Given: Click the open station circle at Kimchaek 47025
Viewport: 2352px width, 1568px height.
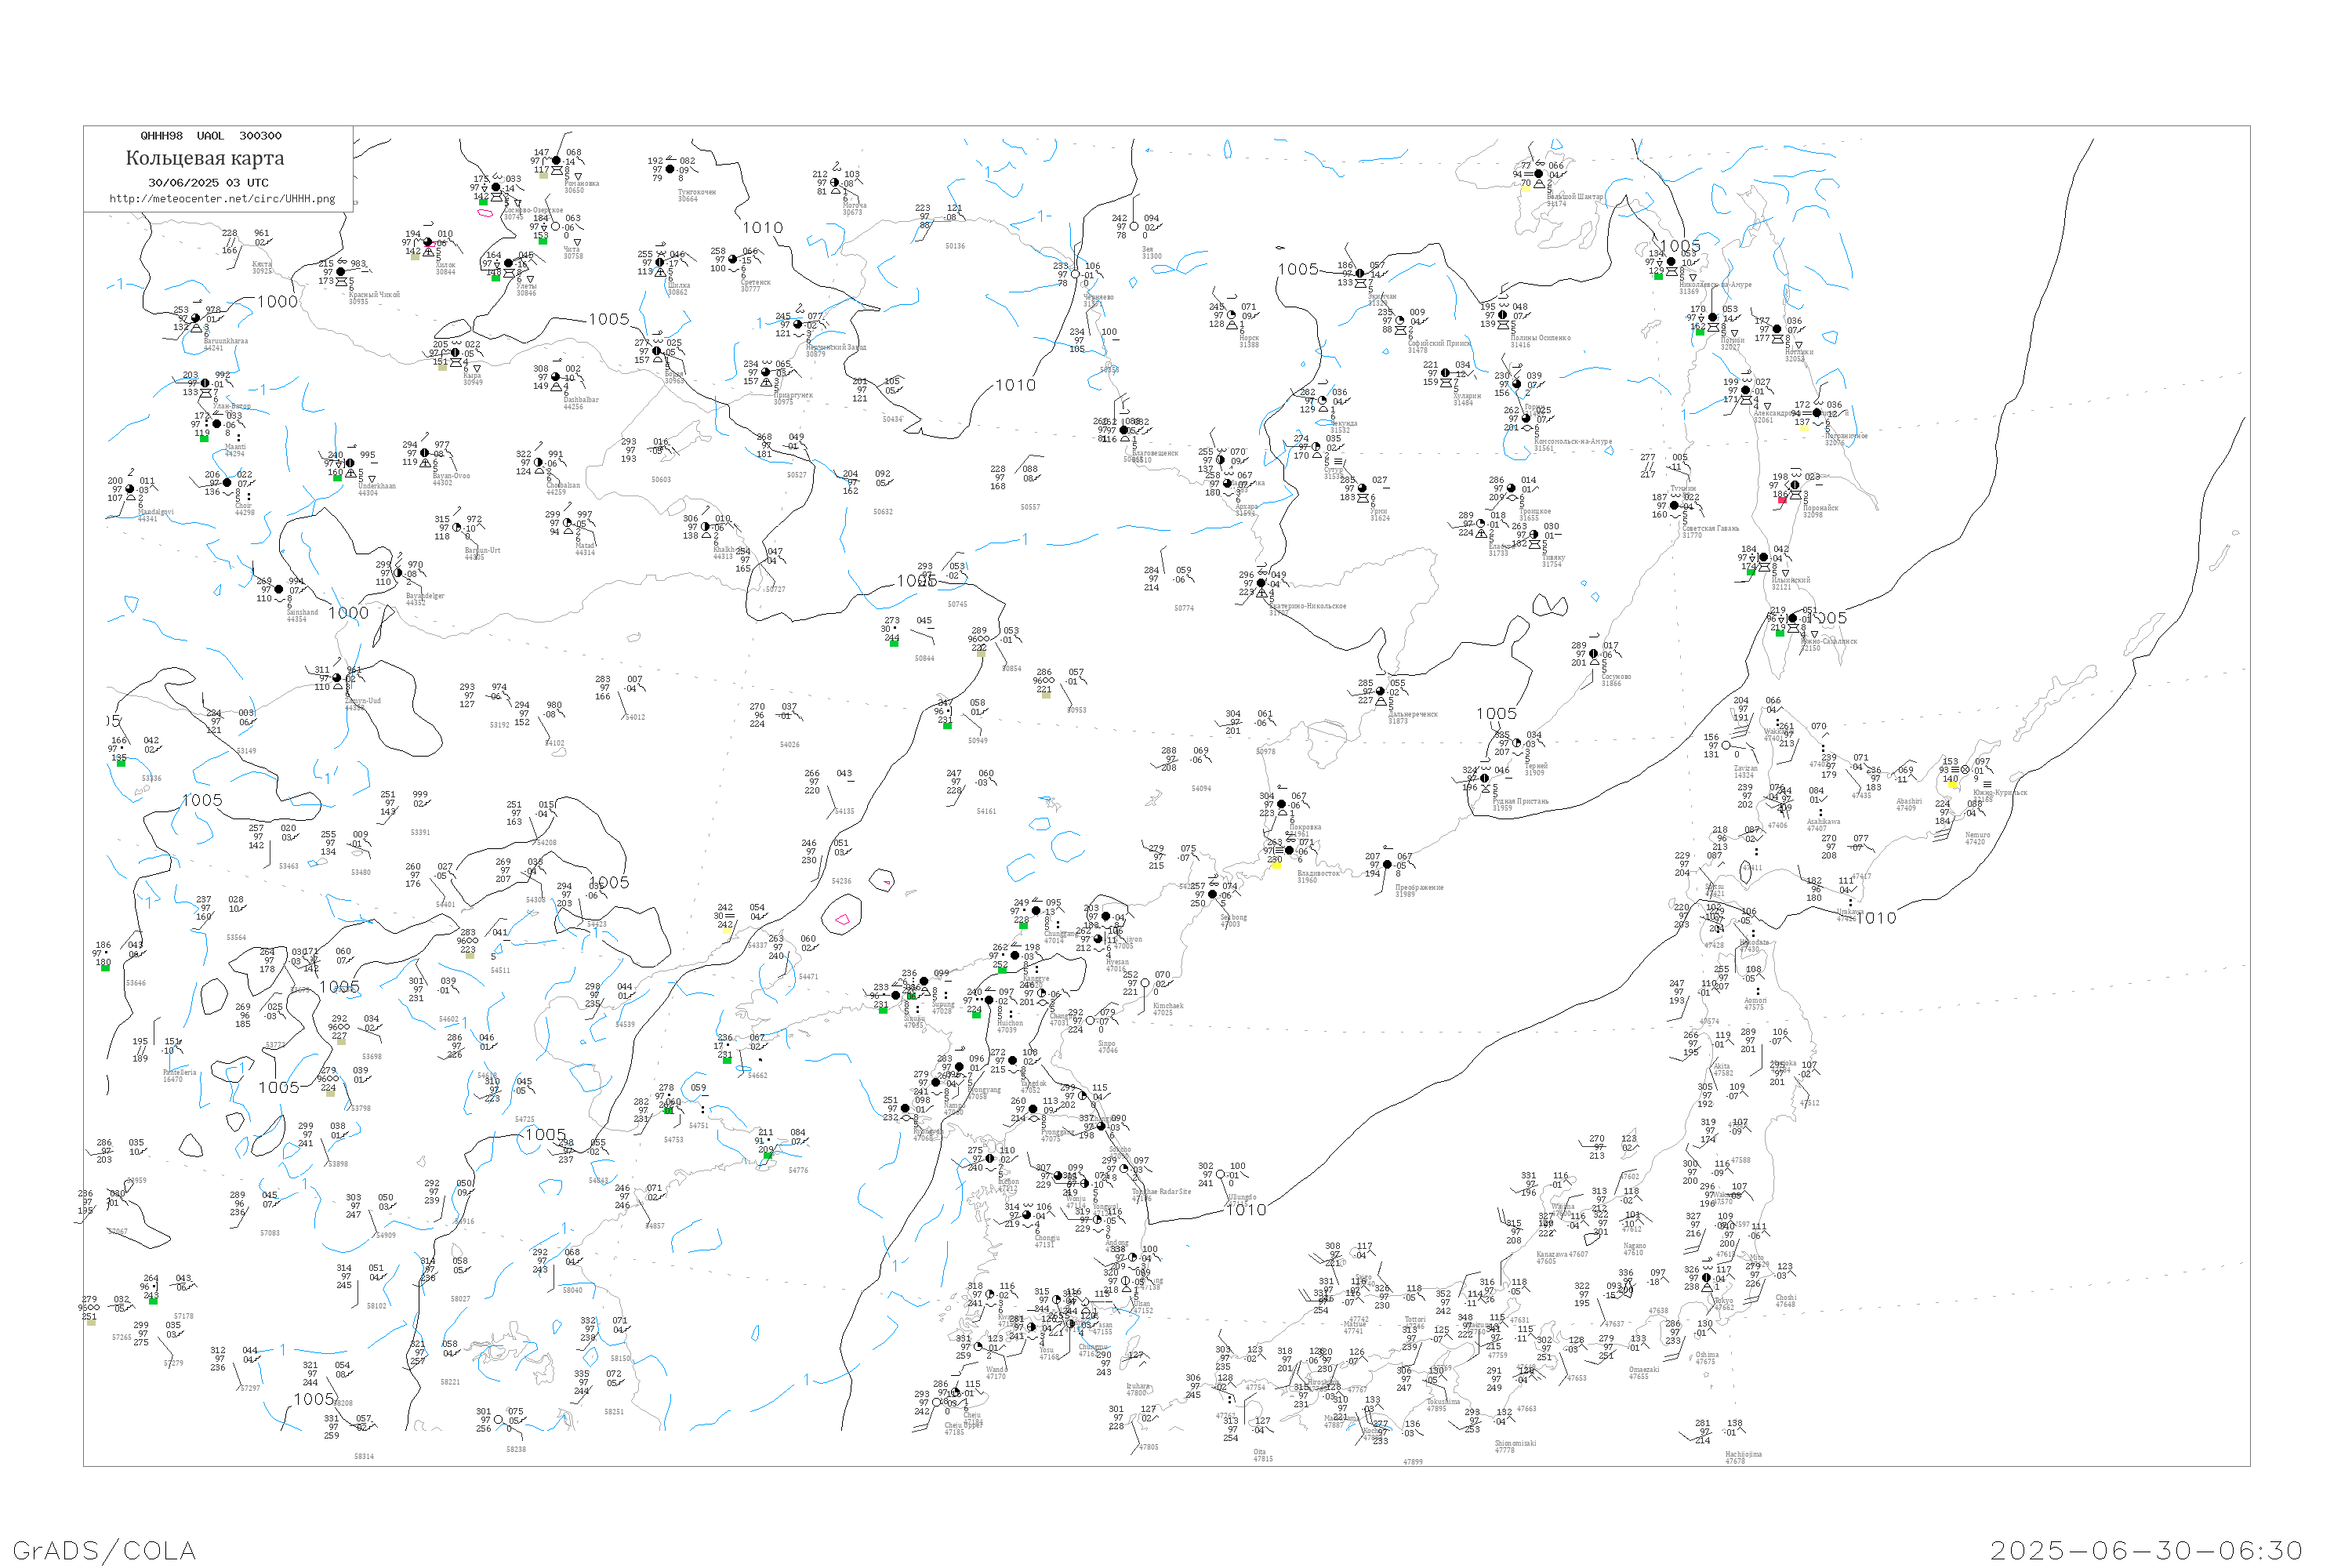Looking at the screenshot, I should [1145, 983].
